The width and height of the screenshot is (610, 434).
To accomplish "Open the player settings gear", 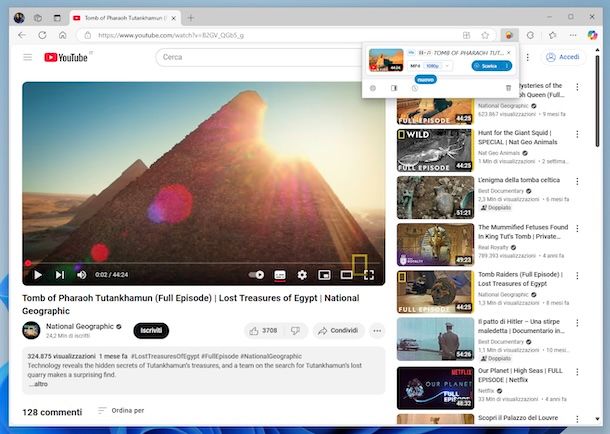I will (x=302, y=275).
